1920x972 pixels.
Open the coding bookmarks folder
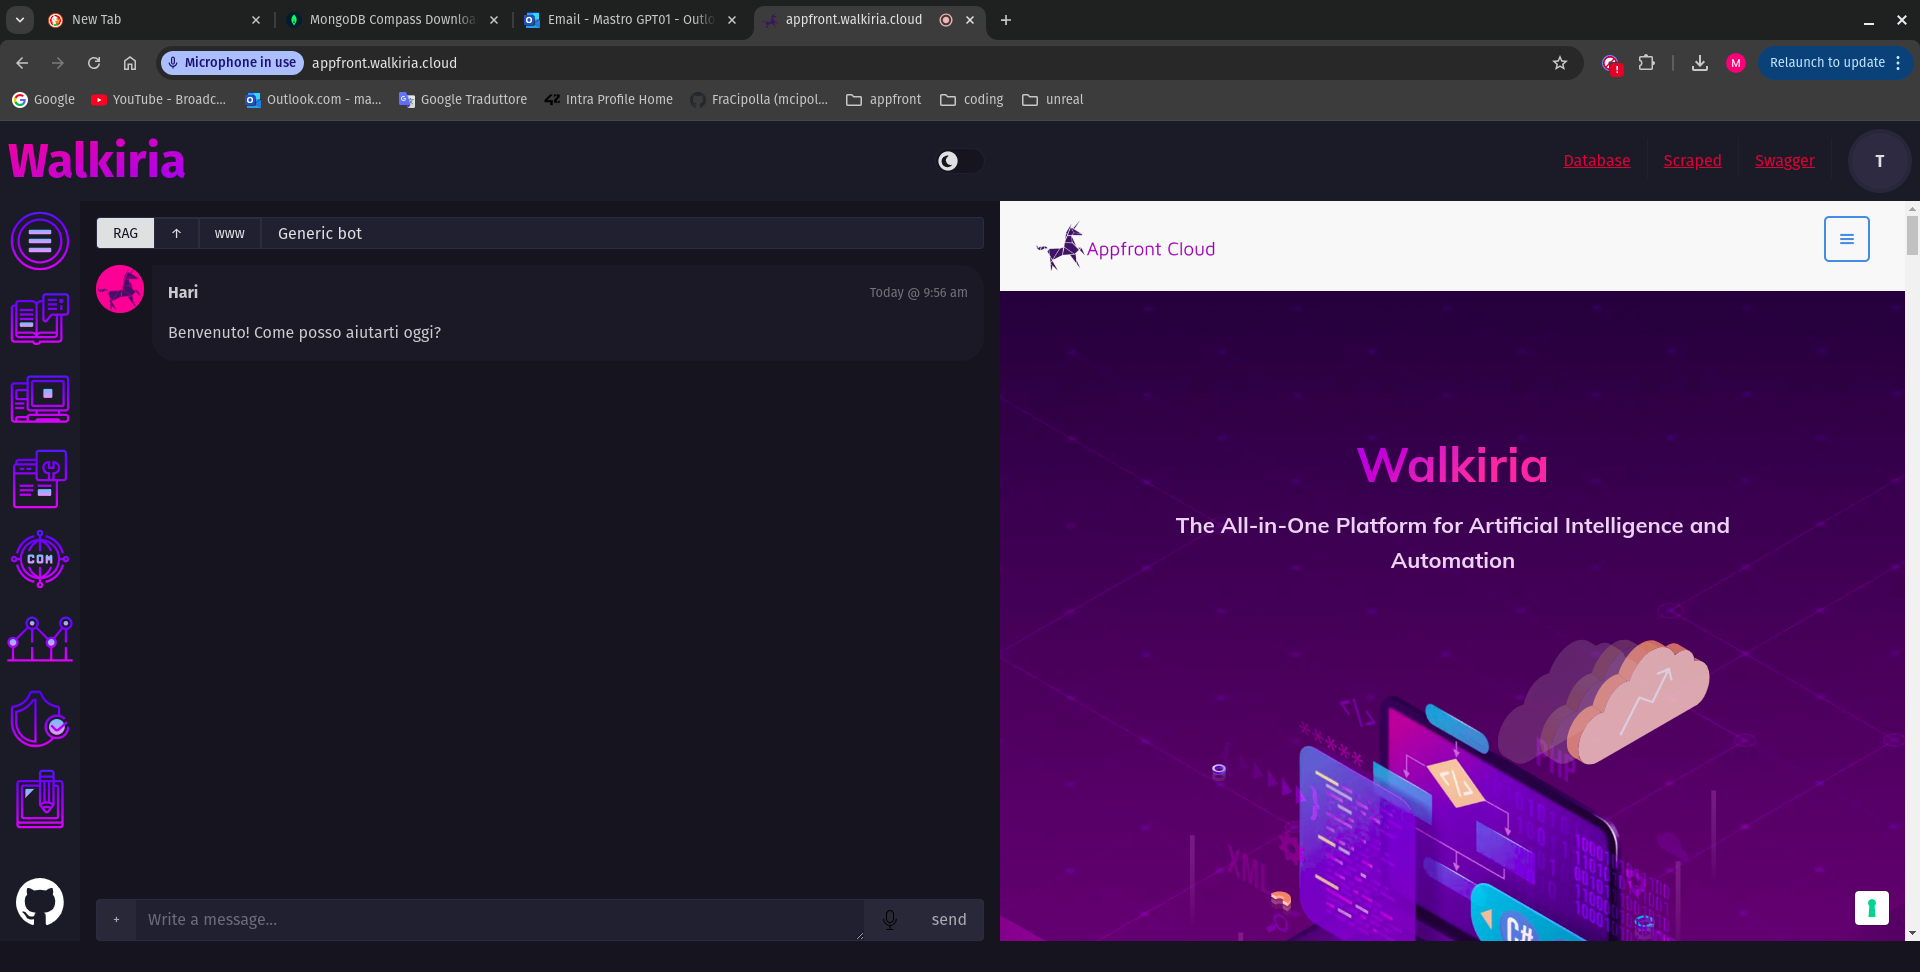click(972, 100)
